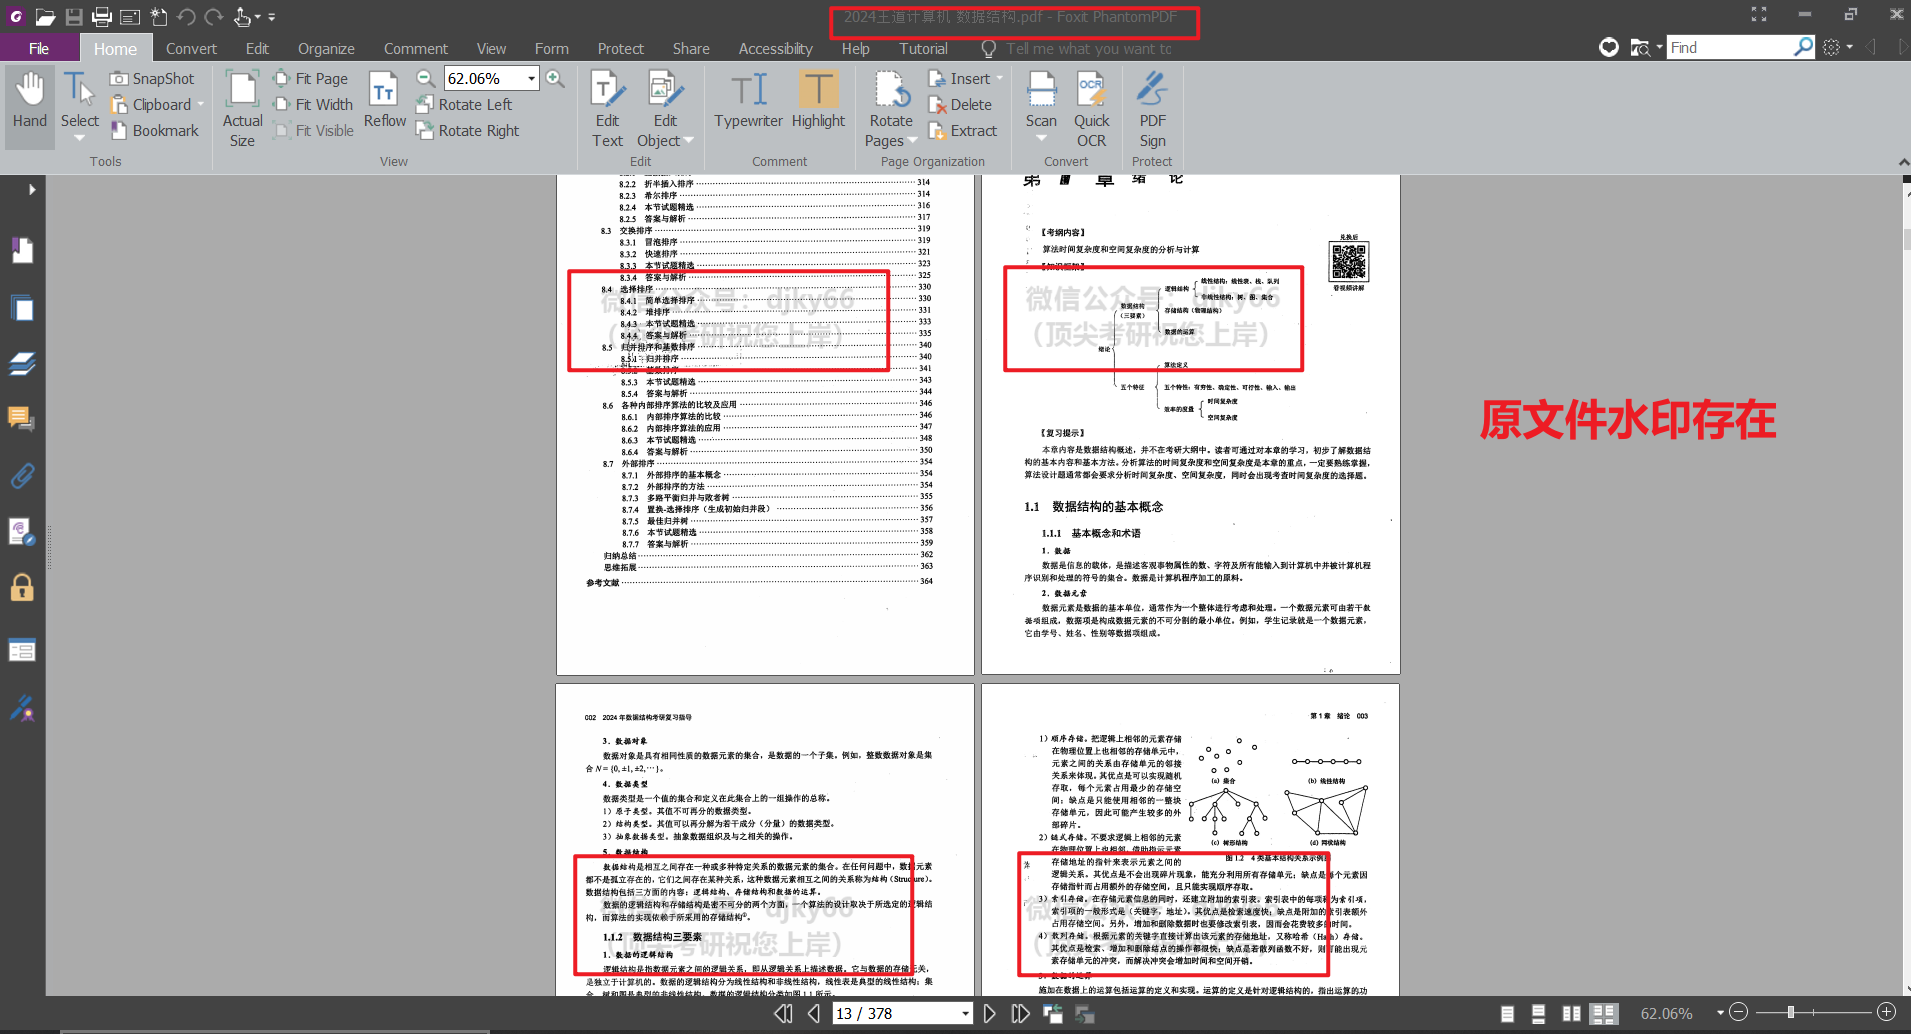Go to the next page
The image size is (1911, 1034).
point(989,1013)
